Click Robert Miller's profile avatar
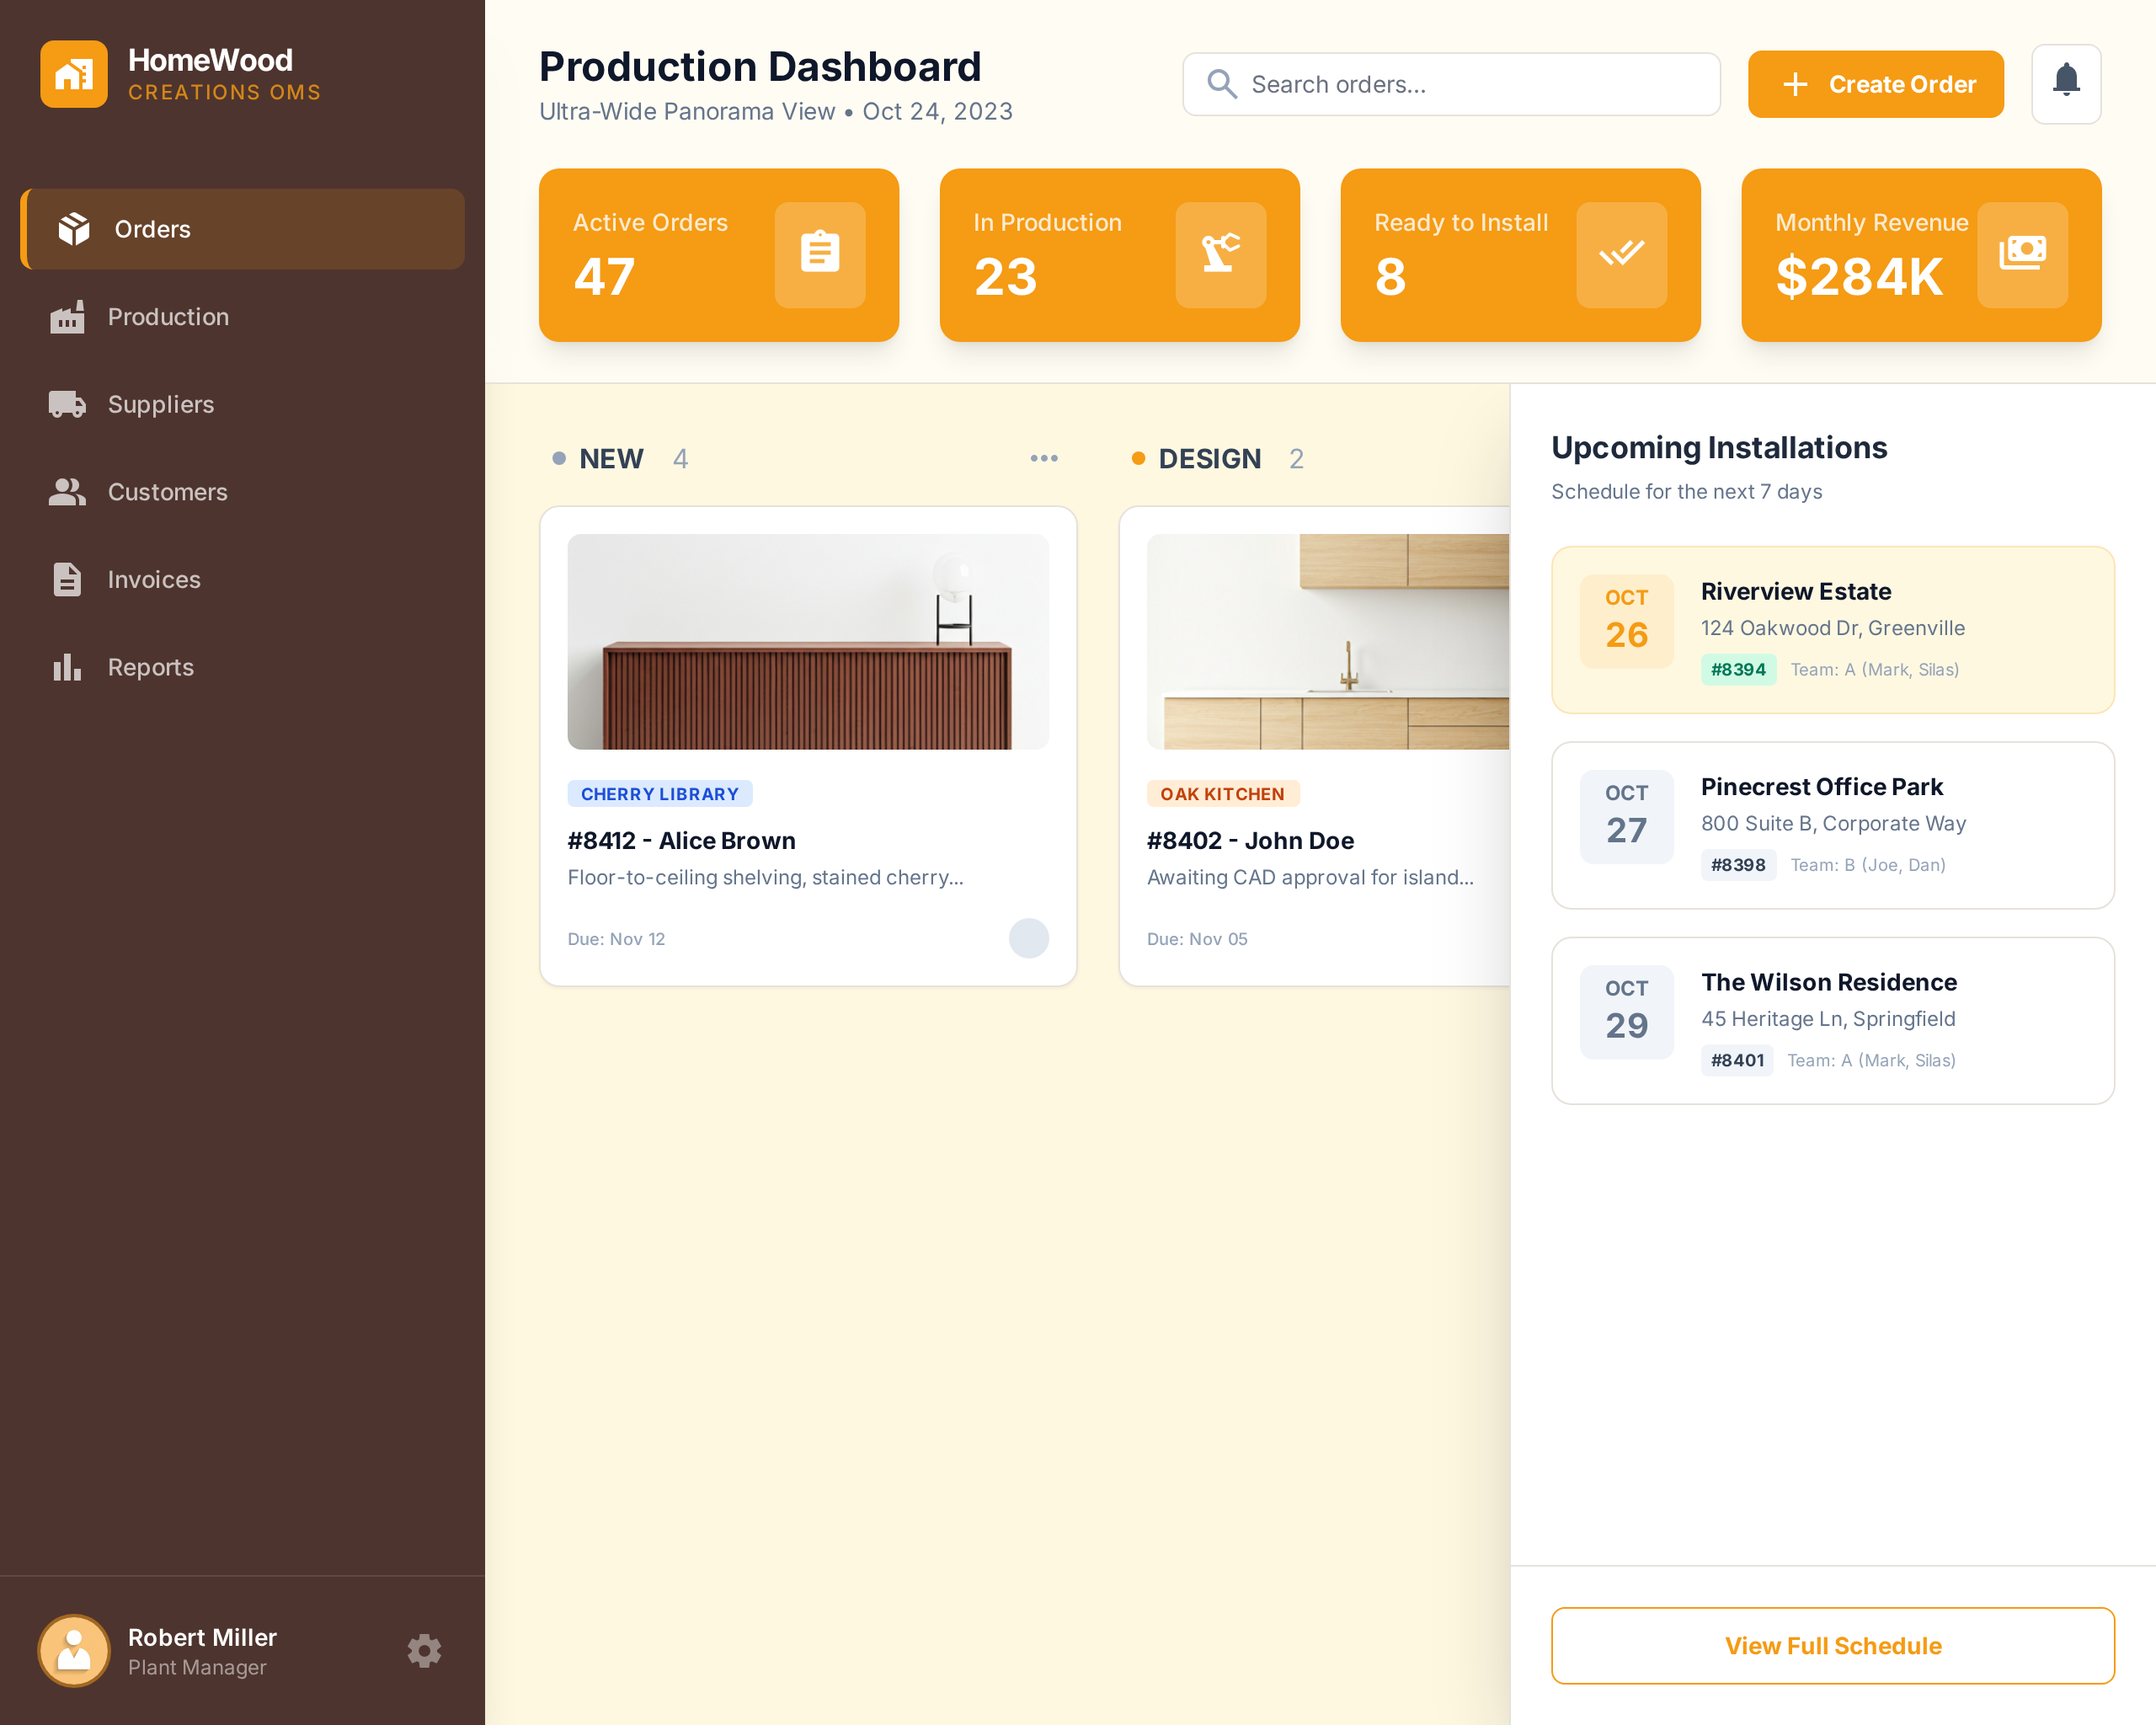Screen dimensions: 2156x1725 (74, 1650)
